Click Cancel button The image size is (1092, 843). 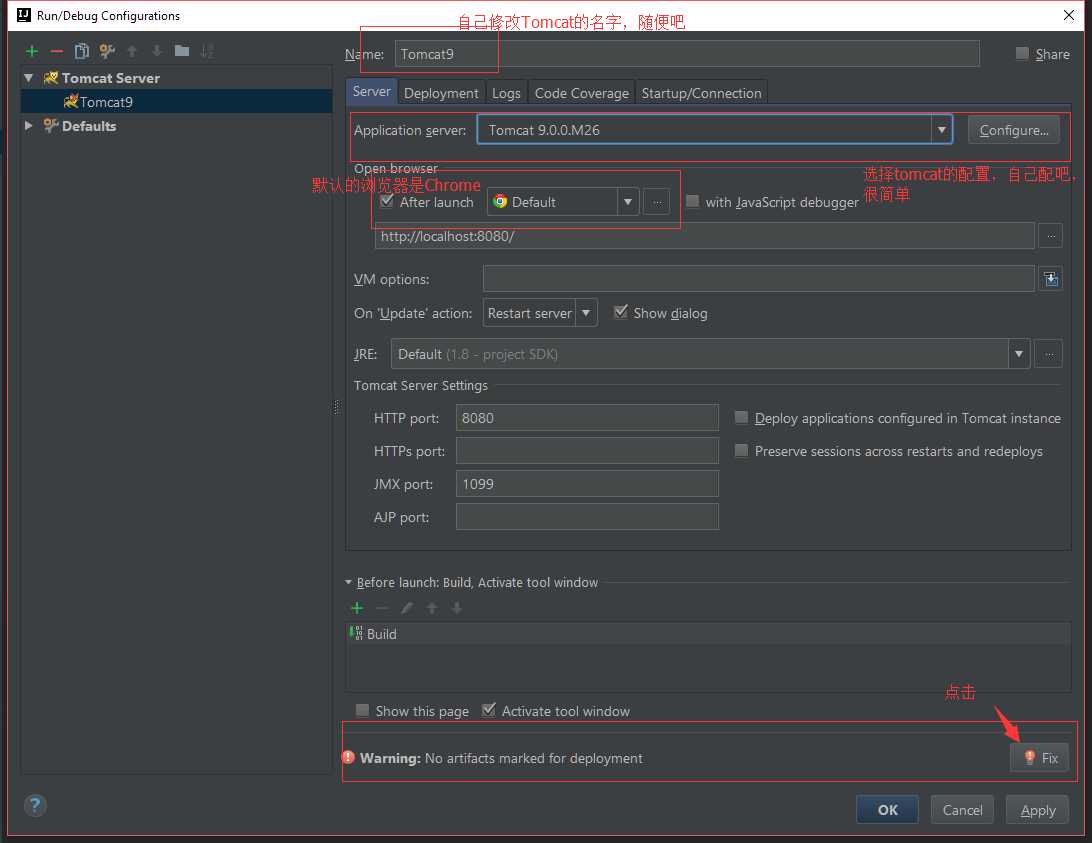tap(962, 810)
